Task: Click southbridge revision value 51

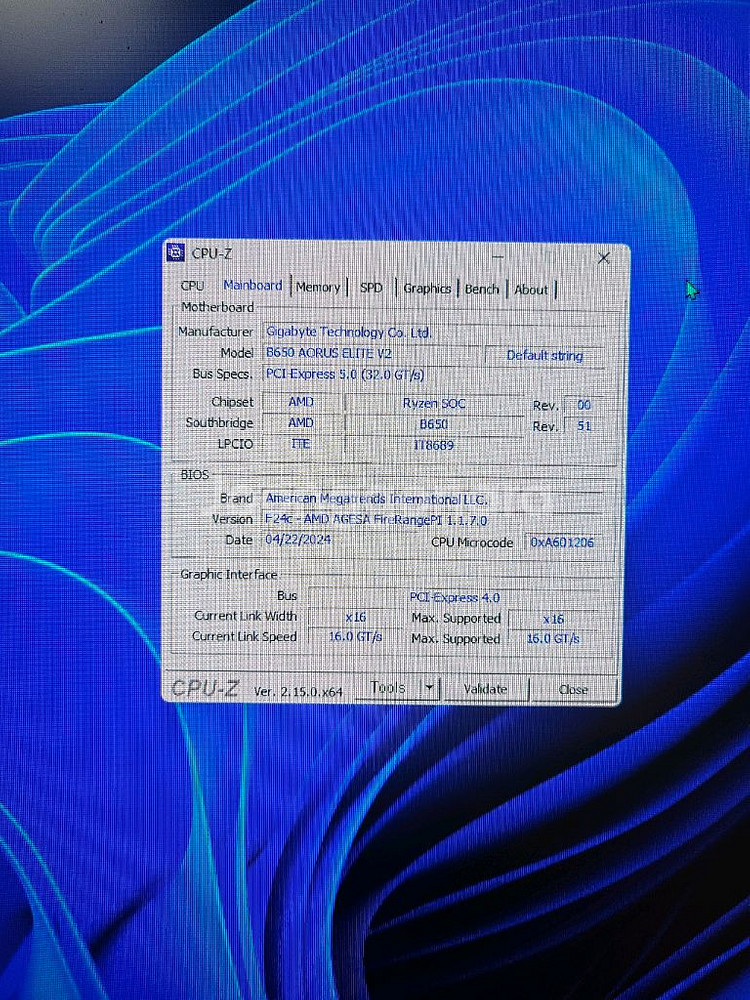Action: tap(584, 425)
